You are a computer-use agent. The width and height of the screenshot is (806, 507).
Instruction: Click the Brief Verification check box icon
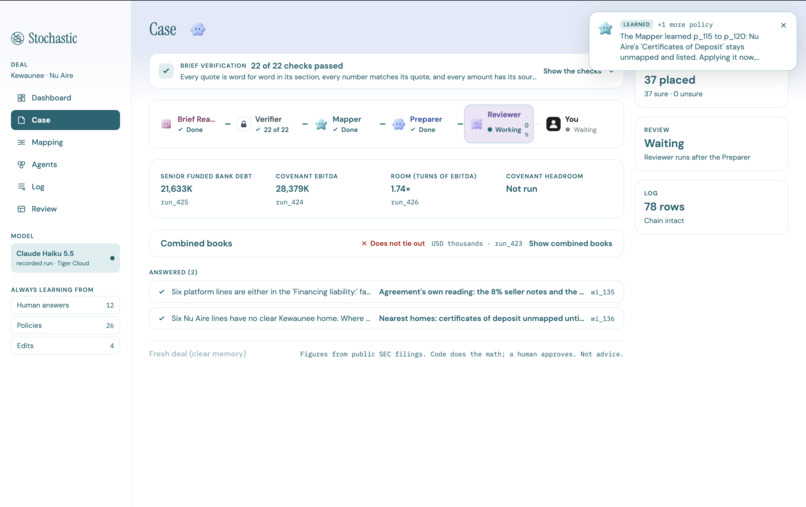click(166, 71)
